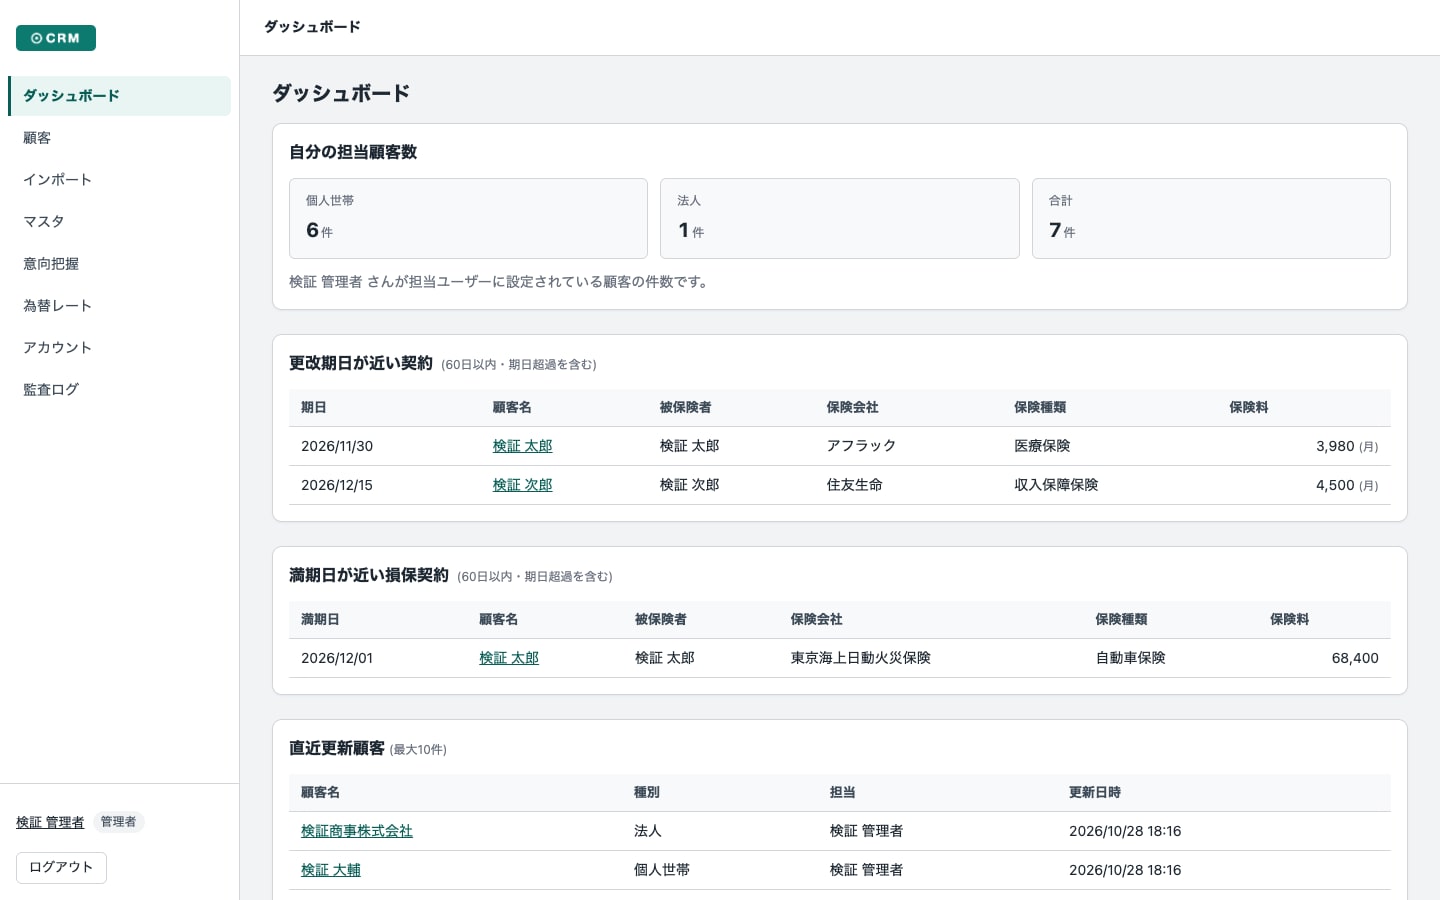Click the 自動車保険 type cell

(1130, 658)
